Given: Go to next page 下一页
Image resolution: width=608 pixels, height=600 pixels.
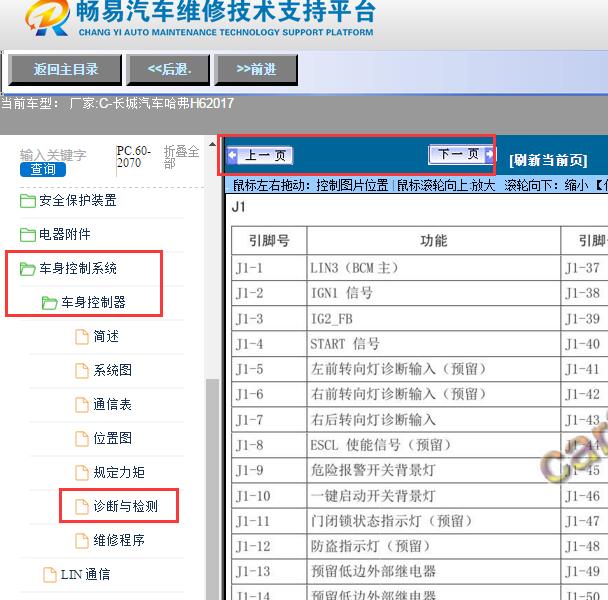Looking at the screenshot, I should (x=461, y=154).
